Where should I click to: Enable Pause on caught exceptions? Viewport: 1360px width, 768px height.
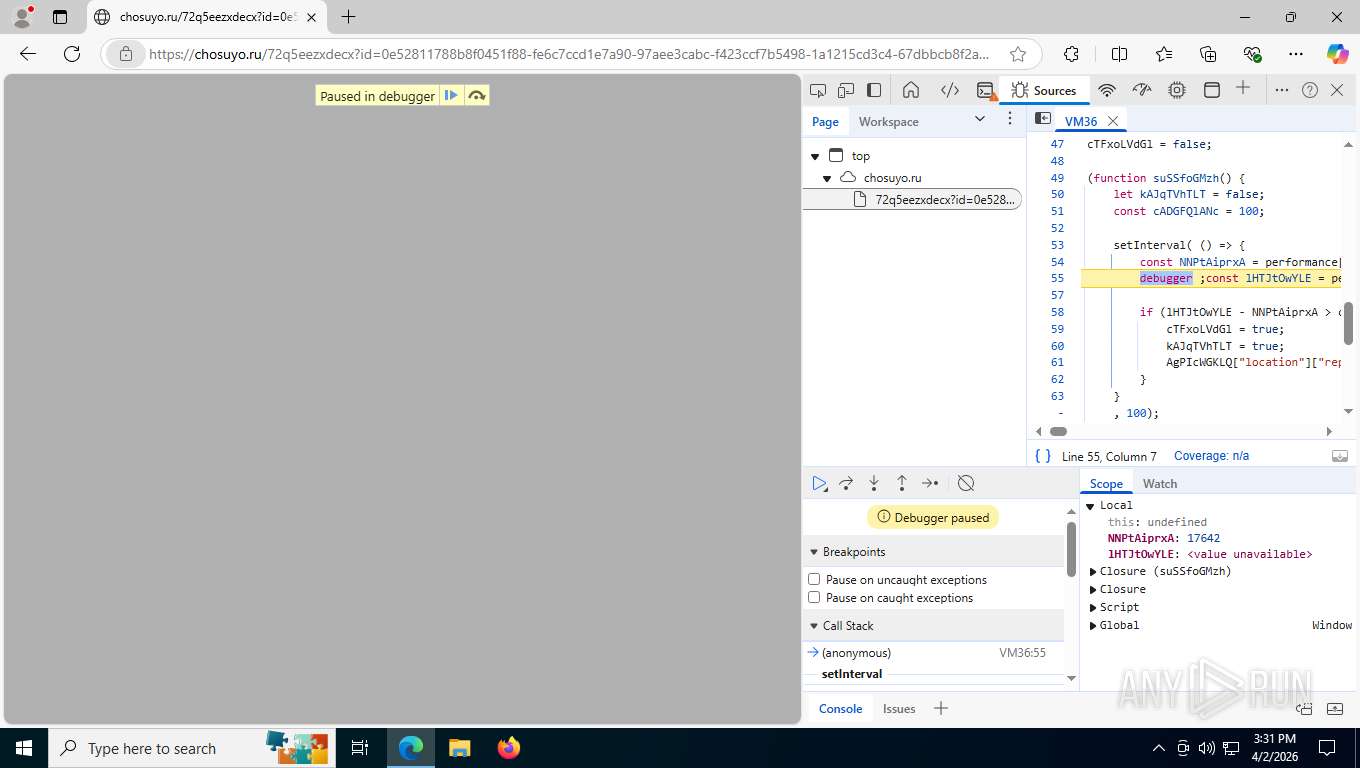(814, 597)
